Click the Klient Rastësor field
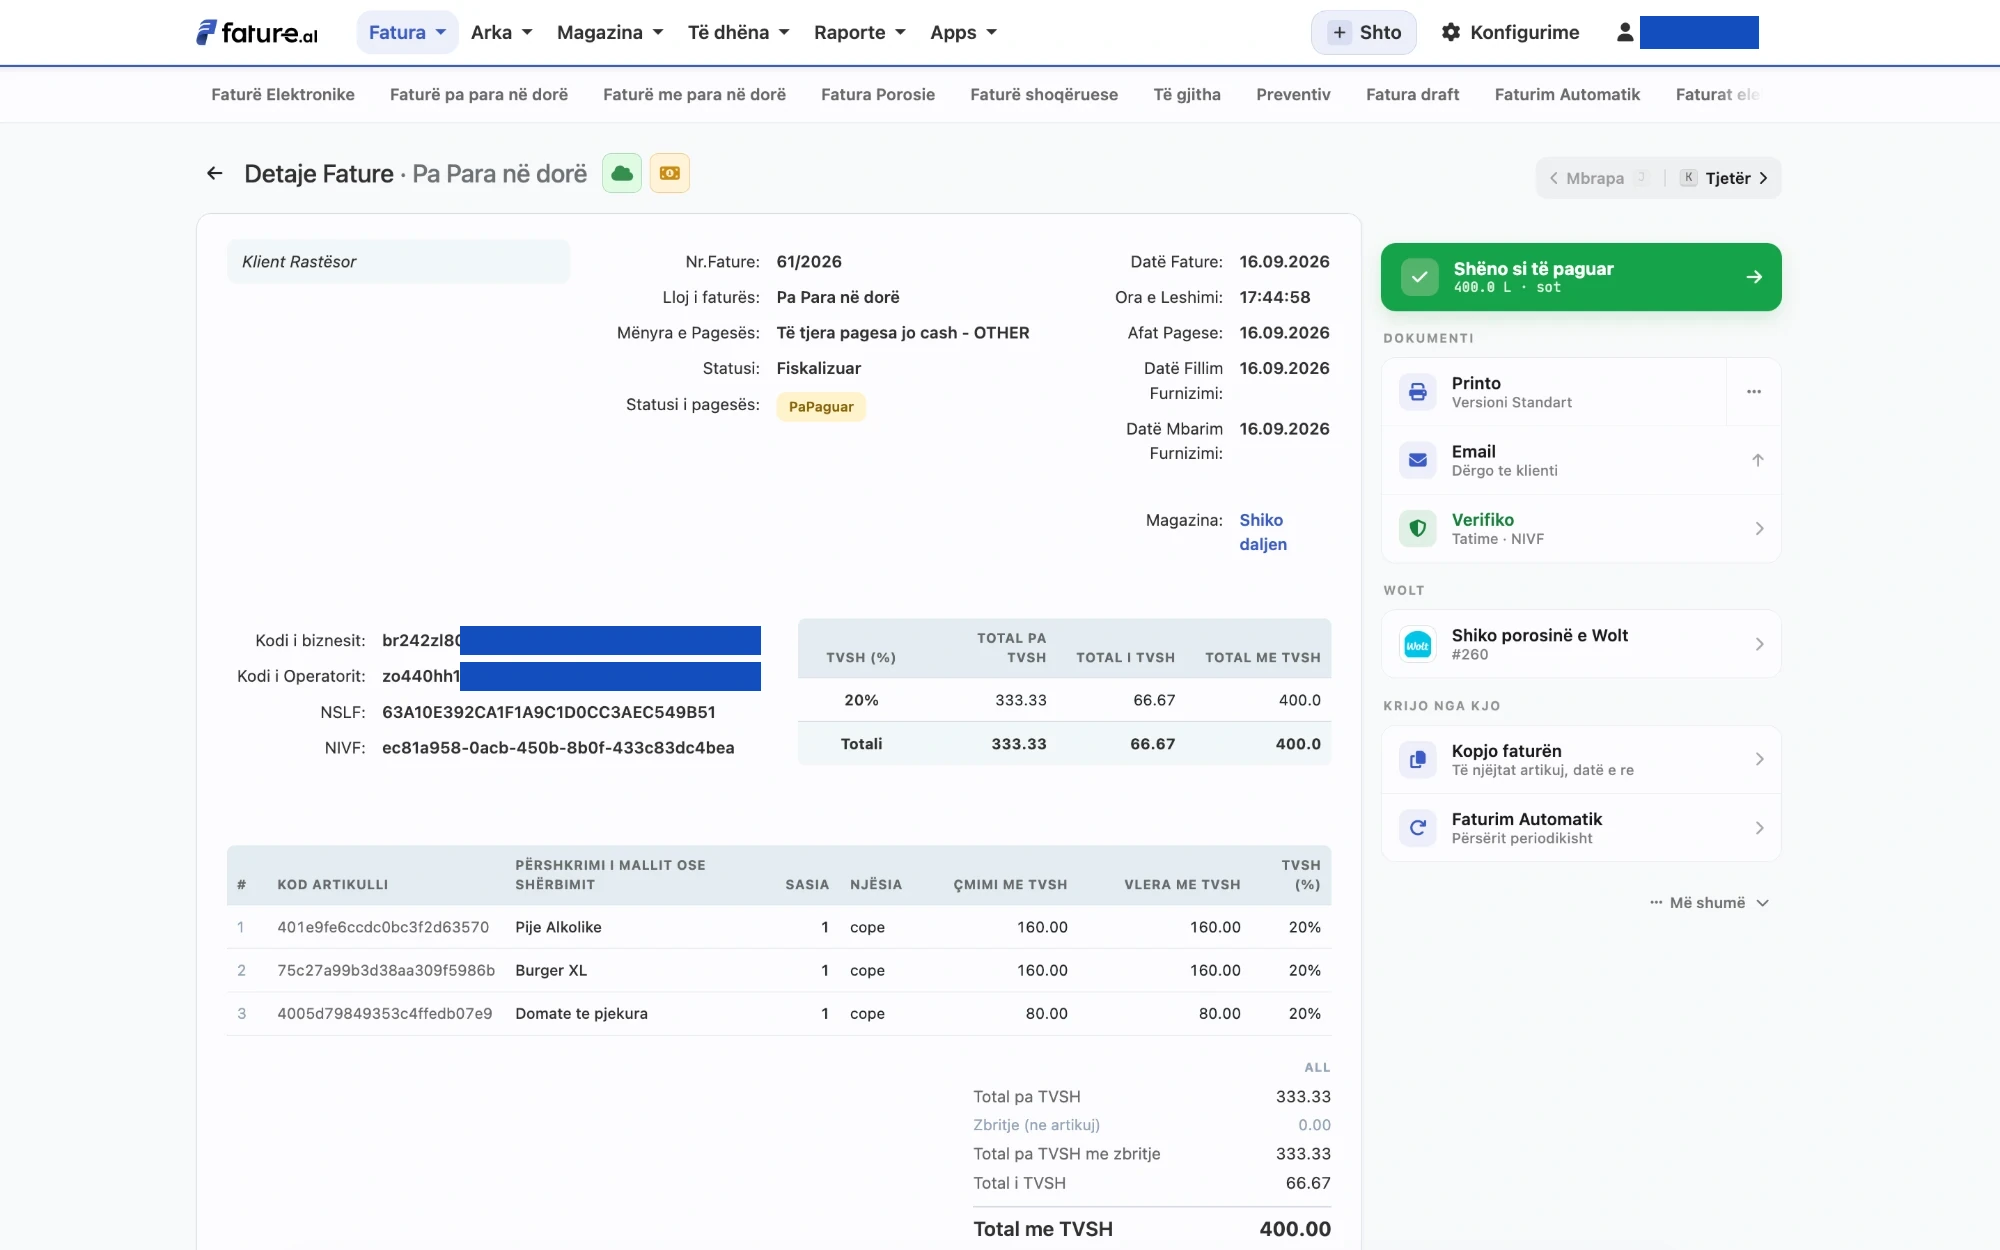 tap(398, 262)
